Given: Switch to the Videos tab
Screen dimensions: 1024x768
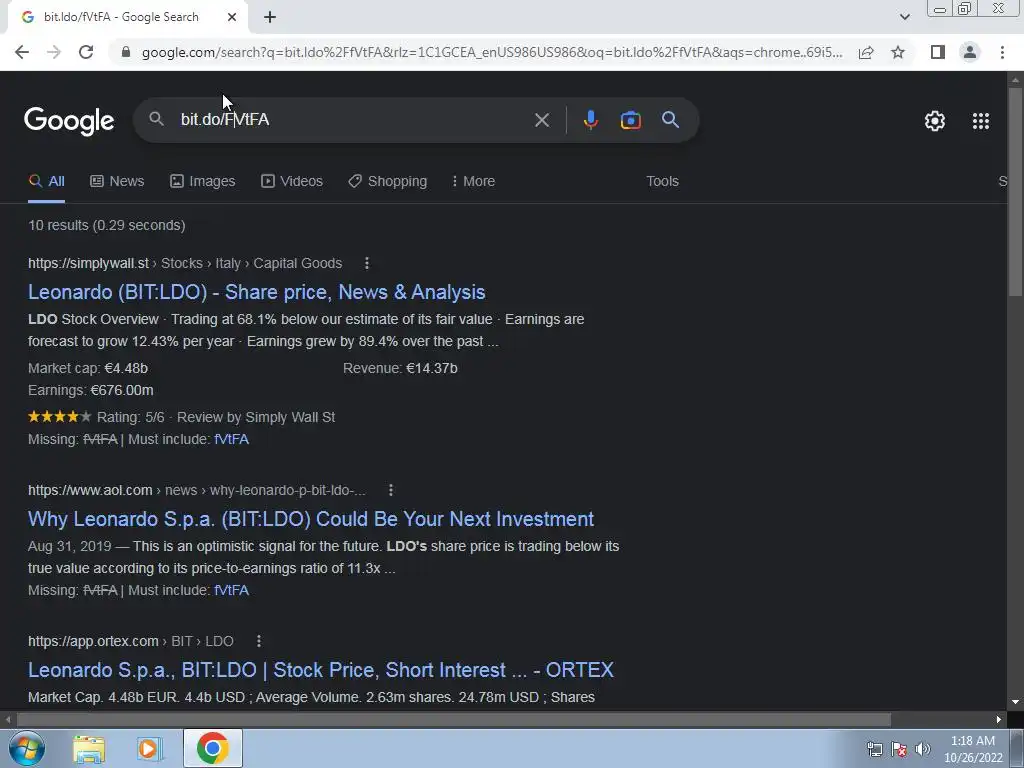Looking at the screenshot, I should pyautogui.click(x=292, y=182).
